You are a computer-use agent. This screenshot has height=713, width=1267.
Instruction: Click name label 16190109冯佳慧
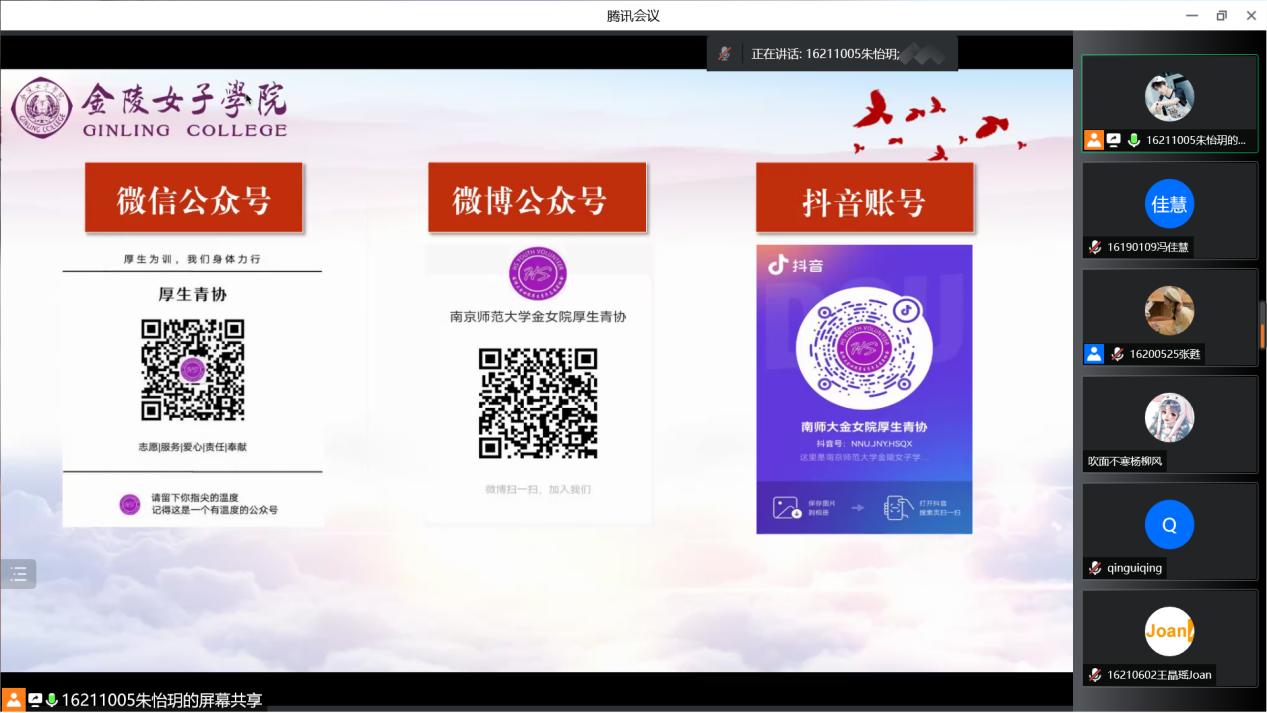(1149, 247)
